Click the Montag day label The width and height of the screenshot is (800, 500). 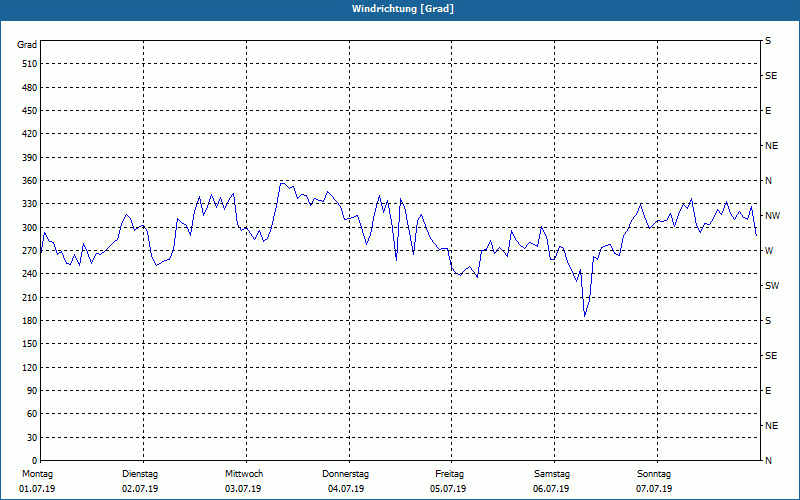click(x=37, y=474)
